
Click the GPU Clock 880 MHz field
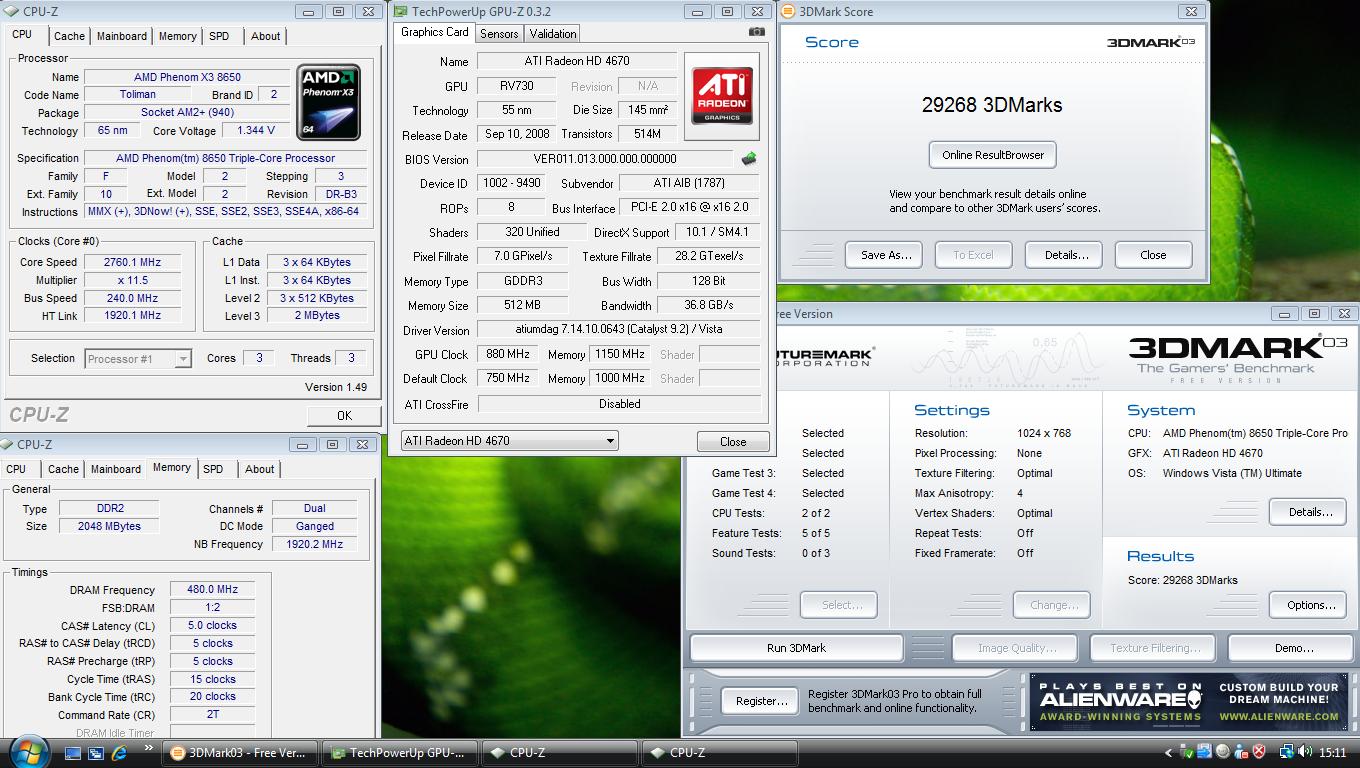pyautogui.click(x=507, y=354)
